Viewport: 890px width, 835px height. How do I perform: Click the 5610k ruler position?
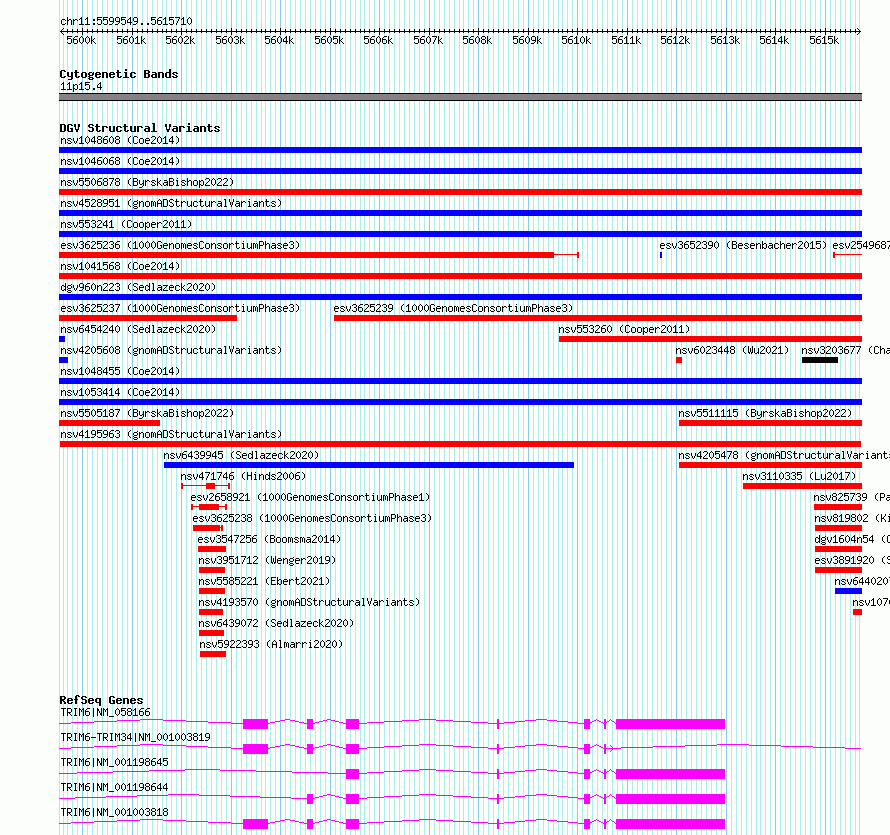(576, 40)
